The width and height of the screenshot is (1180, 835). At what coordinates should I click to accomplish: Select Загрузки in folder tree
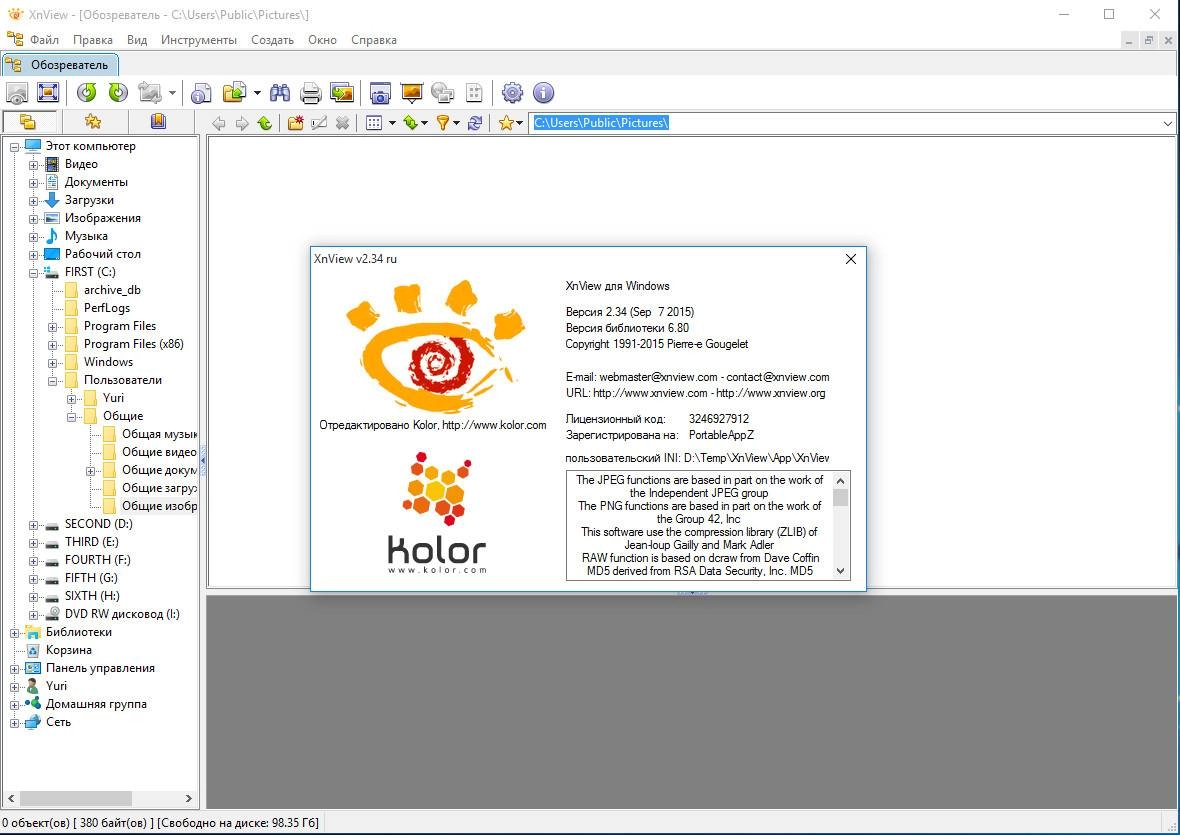tap(89, 200)
